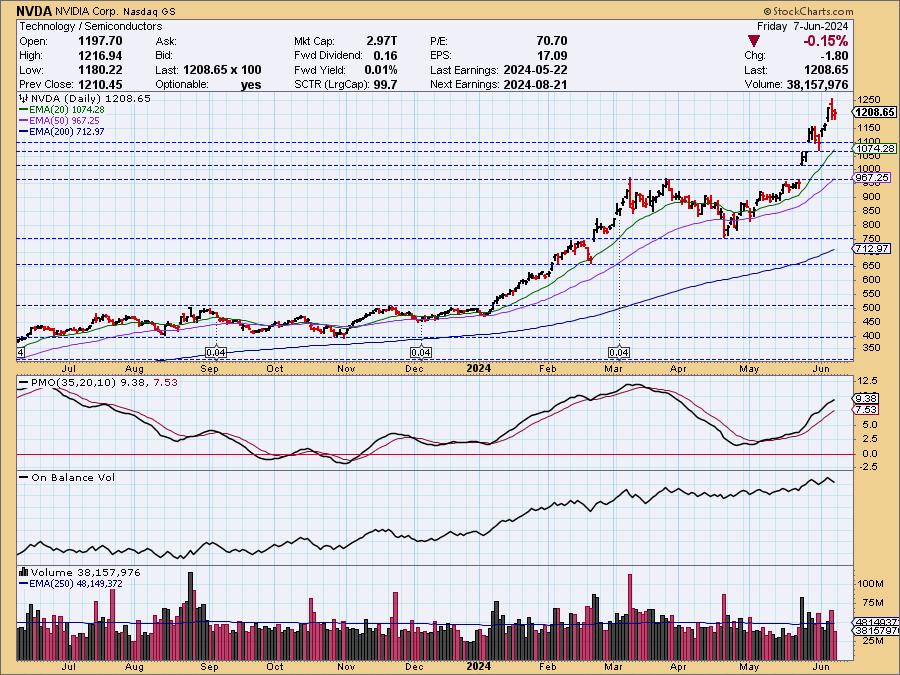Click the 1074.28 EMA tag on price axis
This screenshot has width=900, height=675.
click(x=873, y=148)
